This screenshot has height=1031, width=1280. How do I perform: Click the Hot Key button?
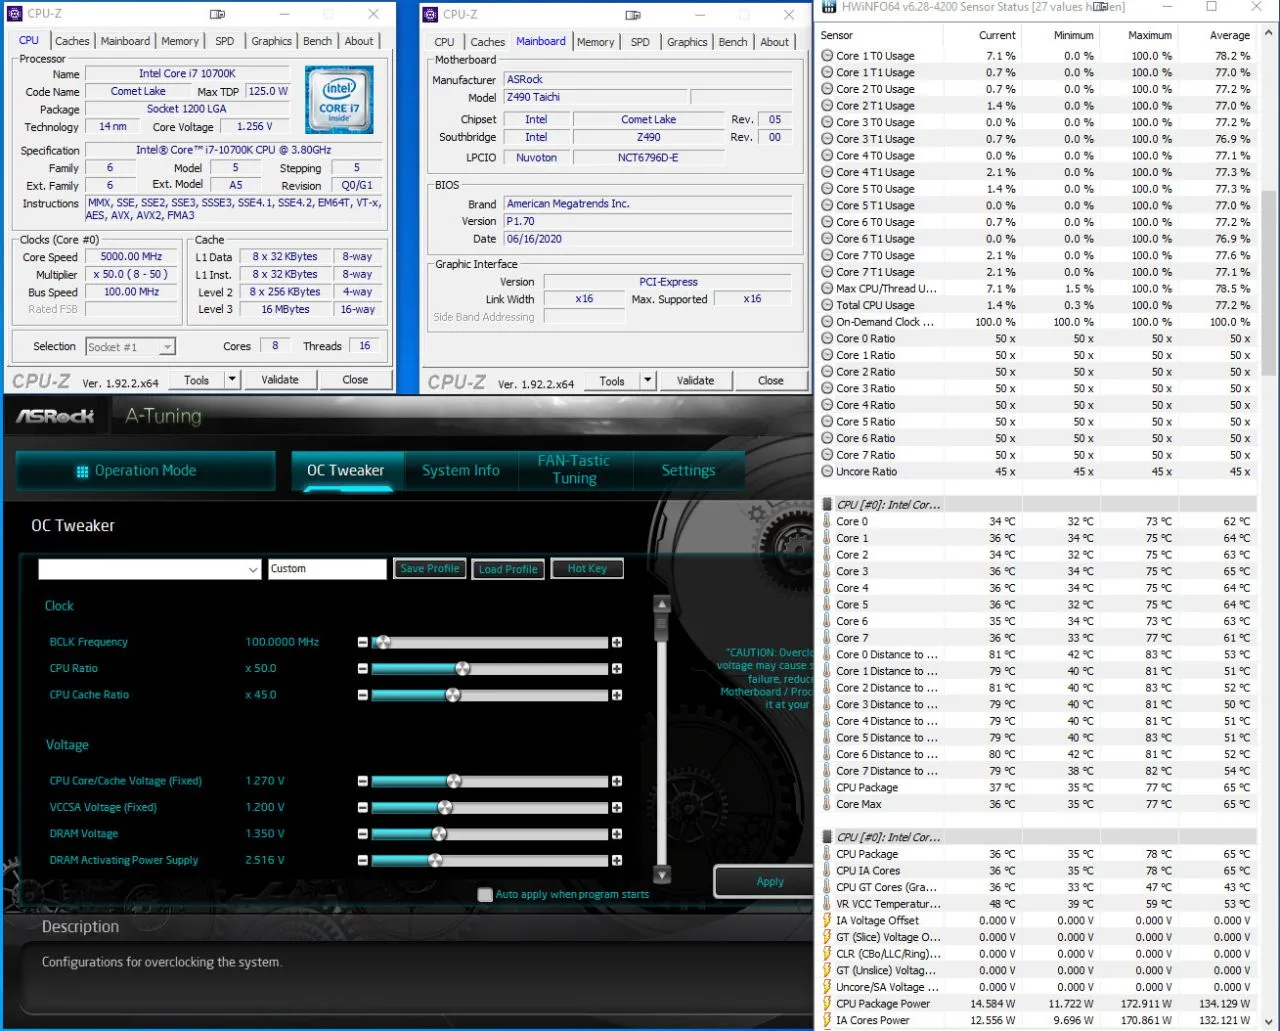[587, 569]
